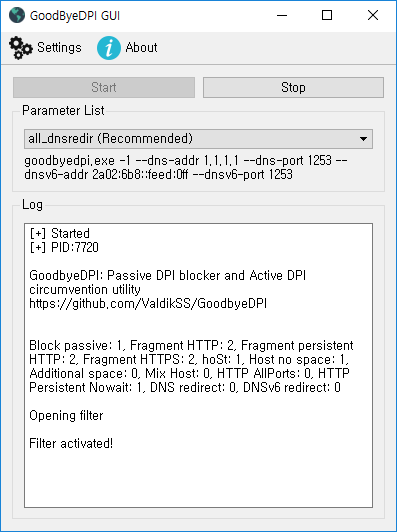Image resolution: width=397 pixels, height=532 pixels.
Task: Click the blue info About icon
Action: pos(109,48)
